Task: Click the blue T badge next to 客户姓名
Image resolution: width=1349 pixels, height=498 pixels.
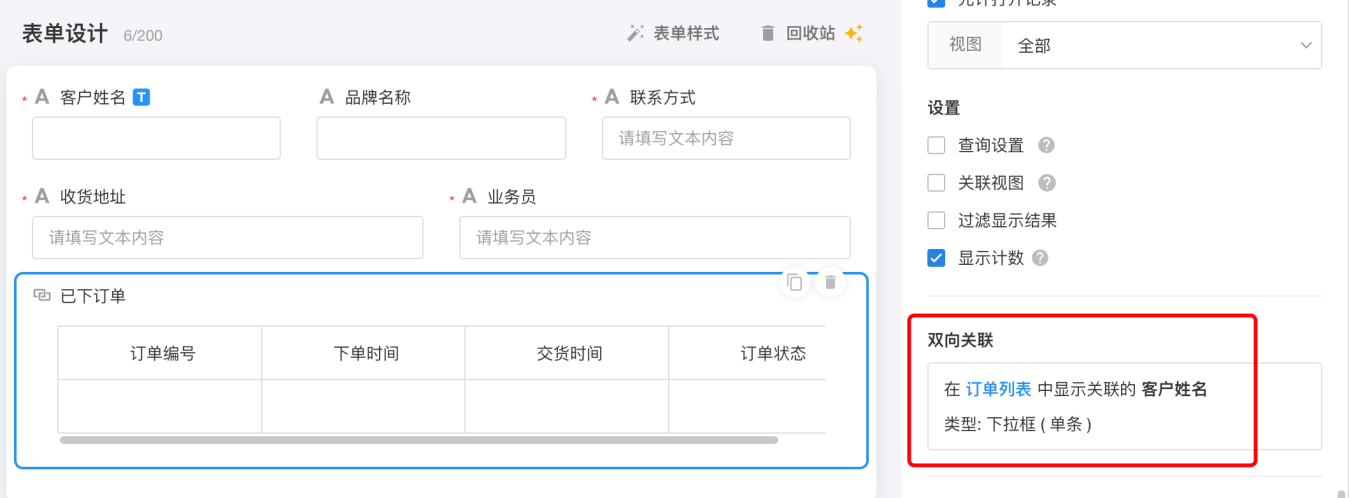Action: 142,97
